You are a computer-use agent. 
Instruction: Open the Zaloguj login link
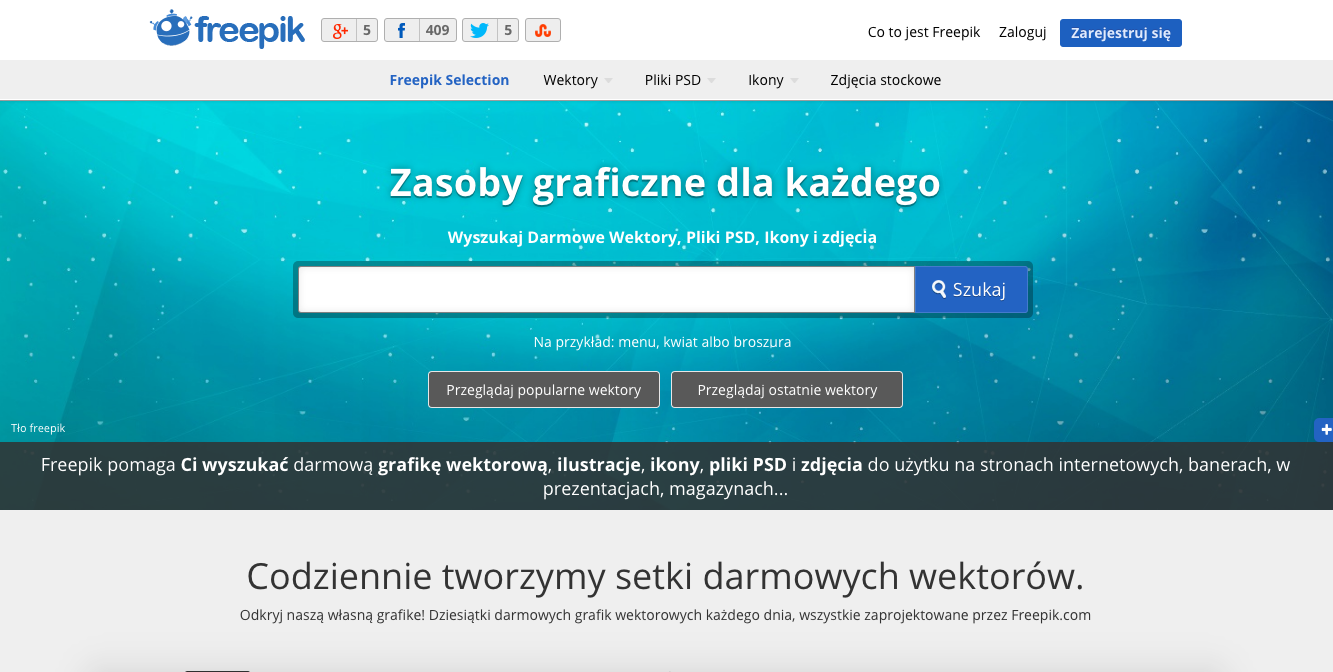pos(1022,32)
